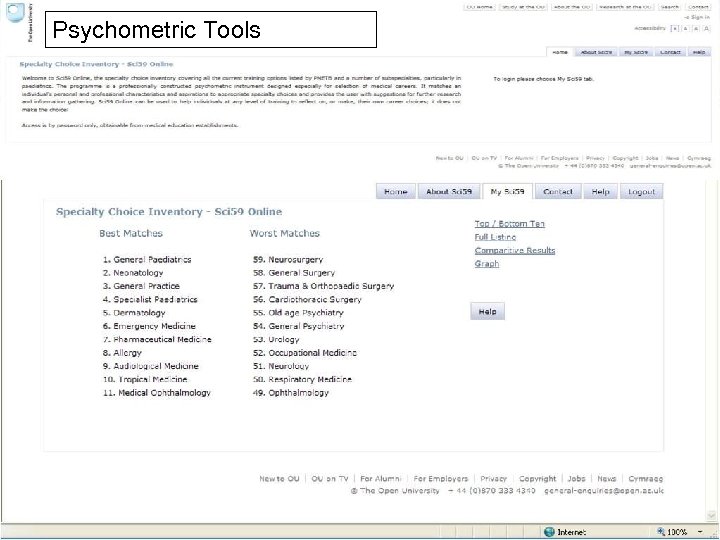The image size is (720, 540).
Task: Click the Search button in top navigation
Action: pos(669,7)
